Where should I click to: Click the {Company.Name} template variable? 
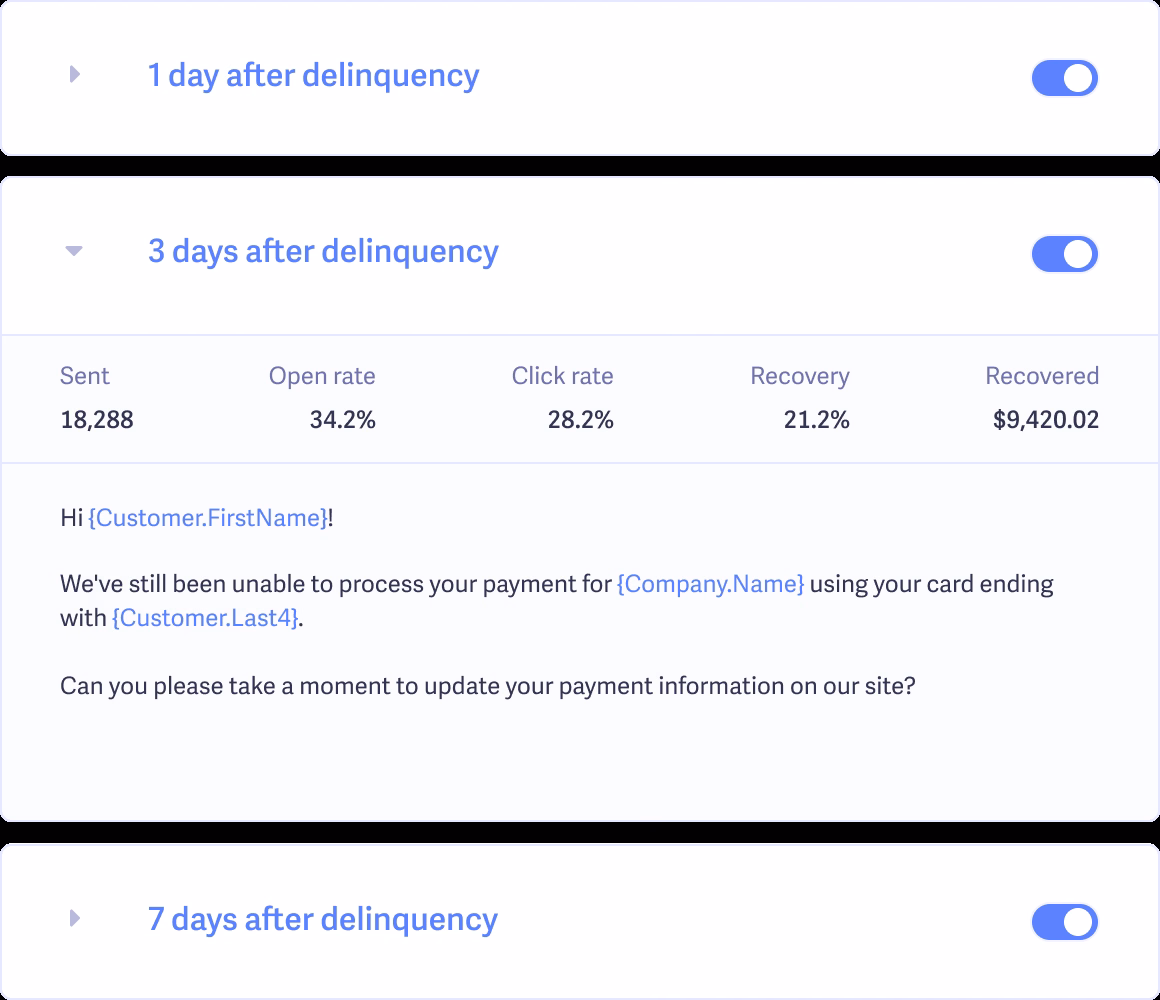pyautogui.click(x=711, y=583)
